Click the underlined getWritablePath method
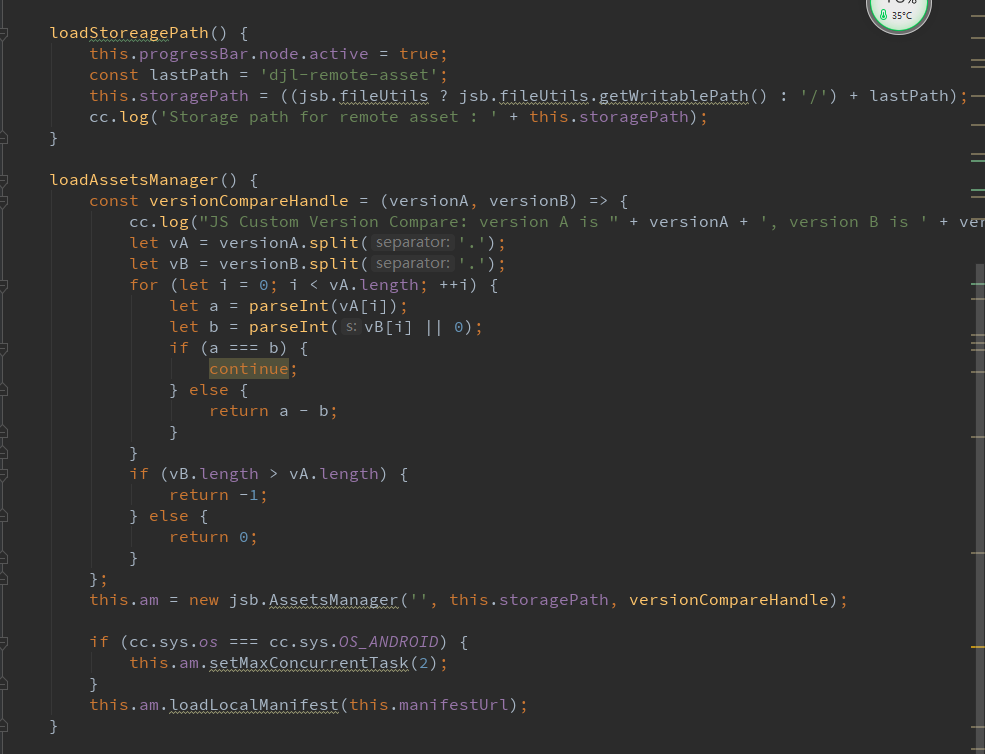 (673, 96)
